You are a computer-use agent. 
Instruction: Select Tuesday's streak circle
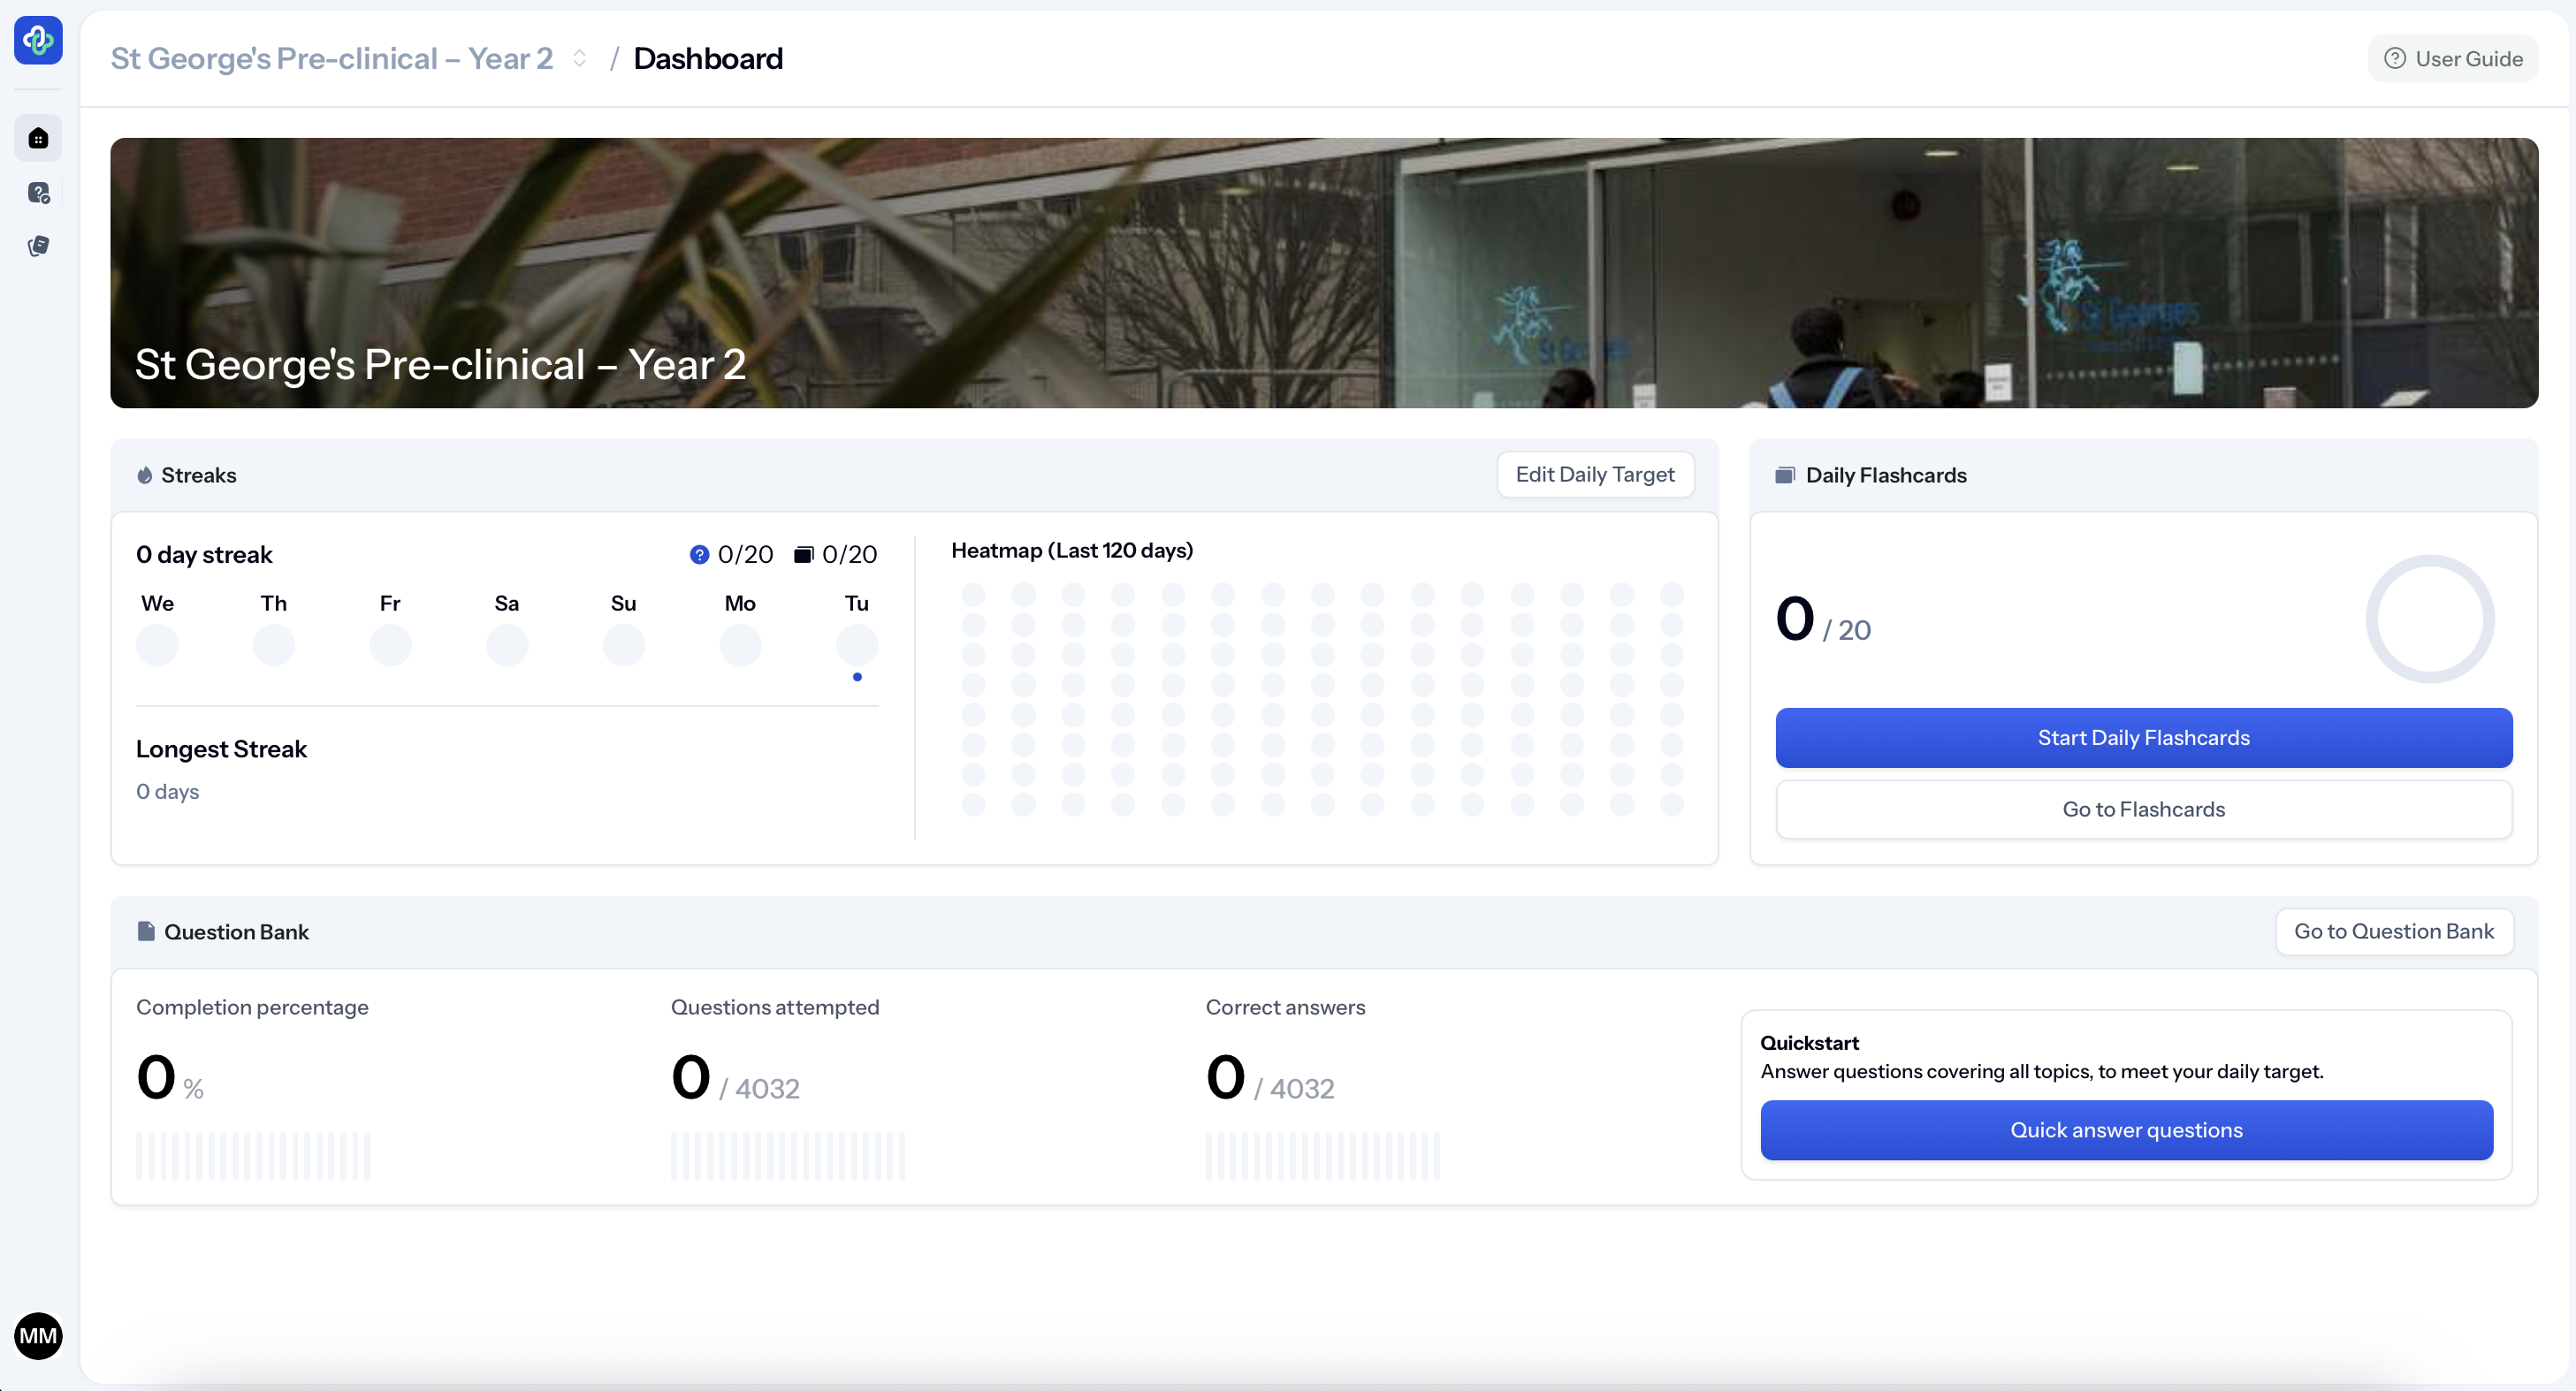(x=856, y=645)
